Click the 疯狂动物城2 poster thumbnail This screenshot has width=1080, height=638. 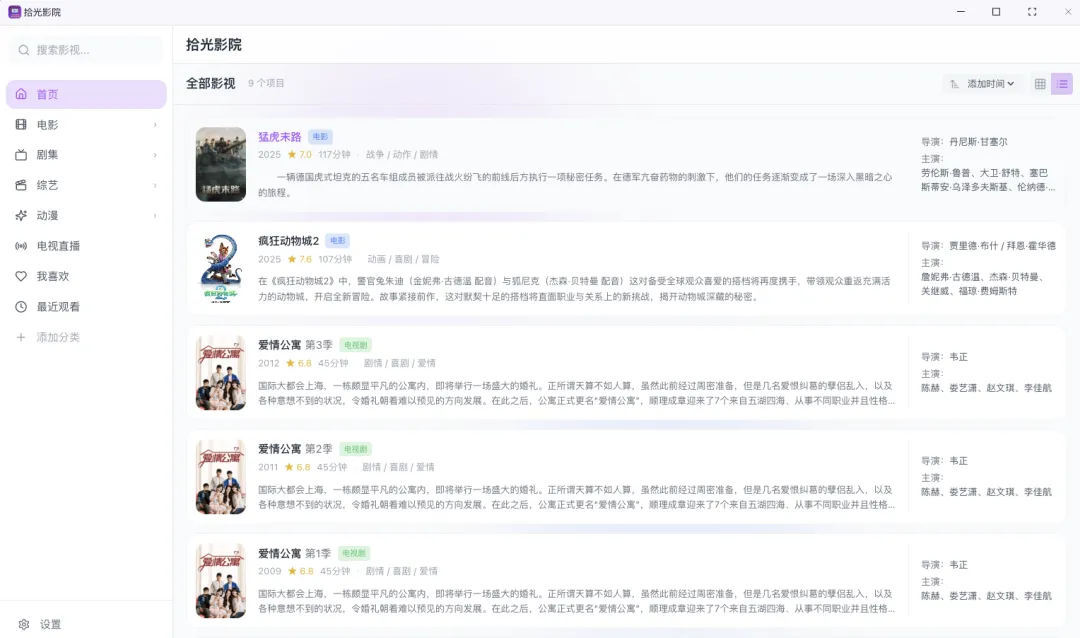[x=221, y=268]
